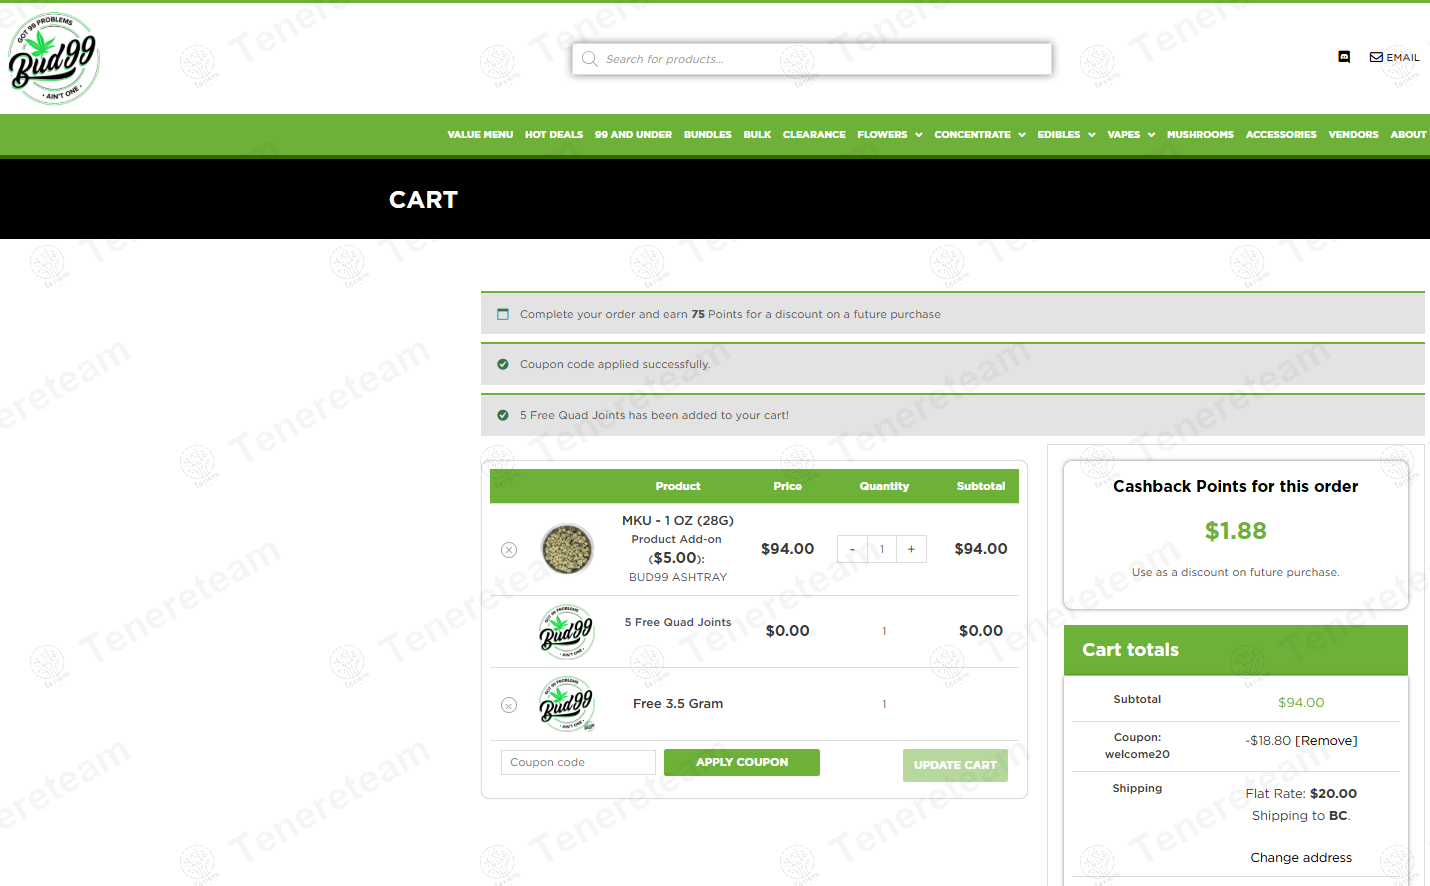This screenshot has height=886, width=1430.
Task: Click the 5 Free Quad Joints thumbnail
Action: 567,631
